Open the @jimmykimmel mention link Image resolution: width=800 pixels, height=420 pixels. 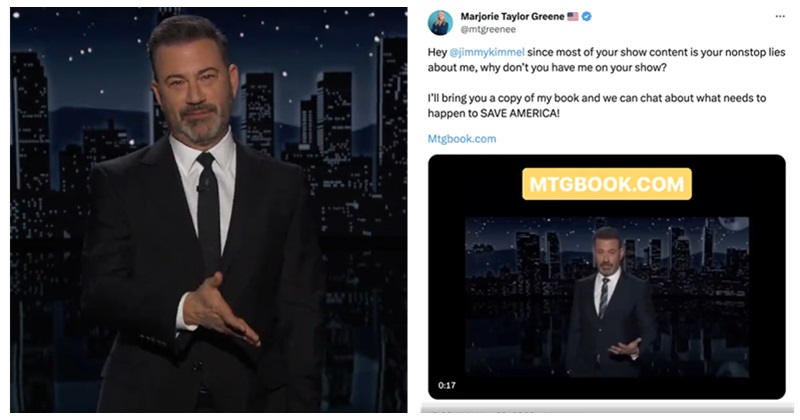pyautogui.click(x=487, y=52)
